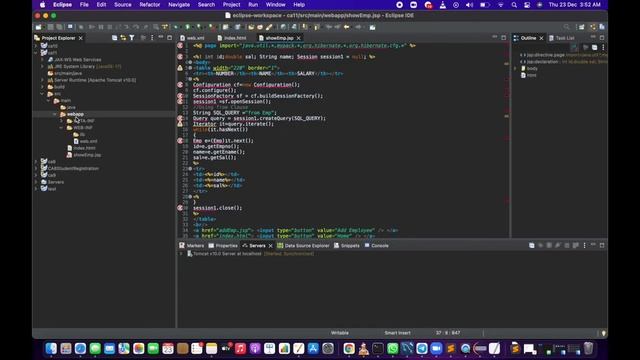Maximize the Project Explorer view

[169, 38]
